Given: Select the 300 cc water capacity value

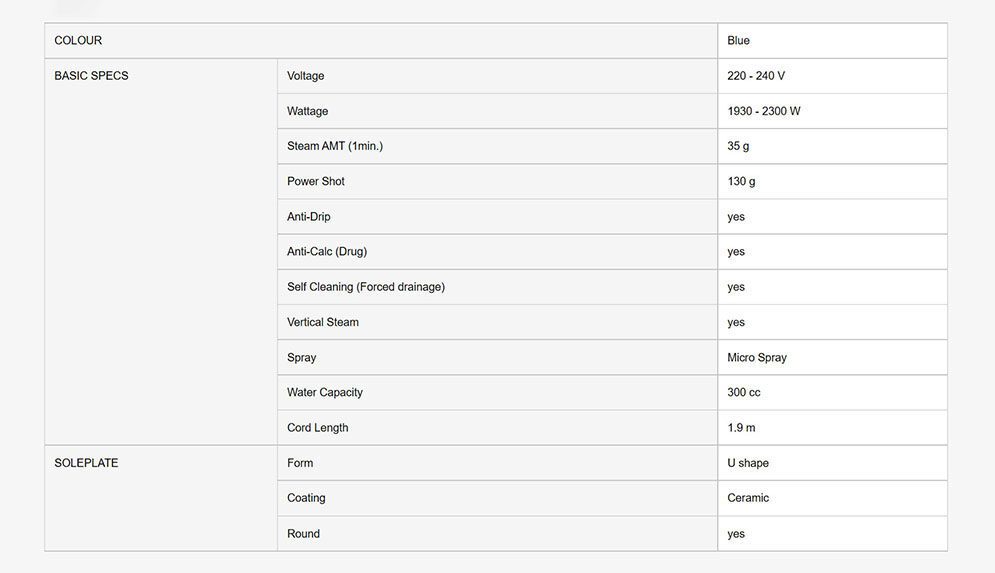Looking at the screenshot, I should pyautogui.click(x=744, y=392).
